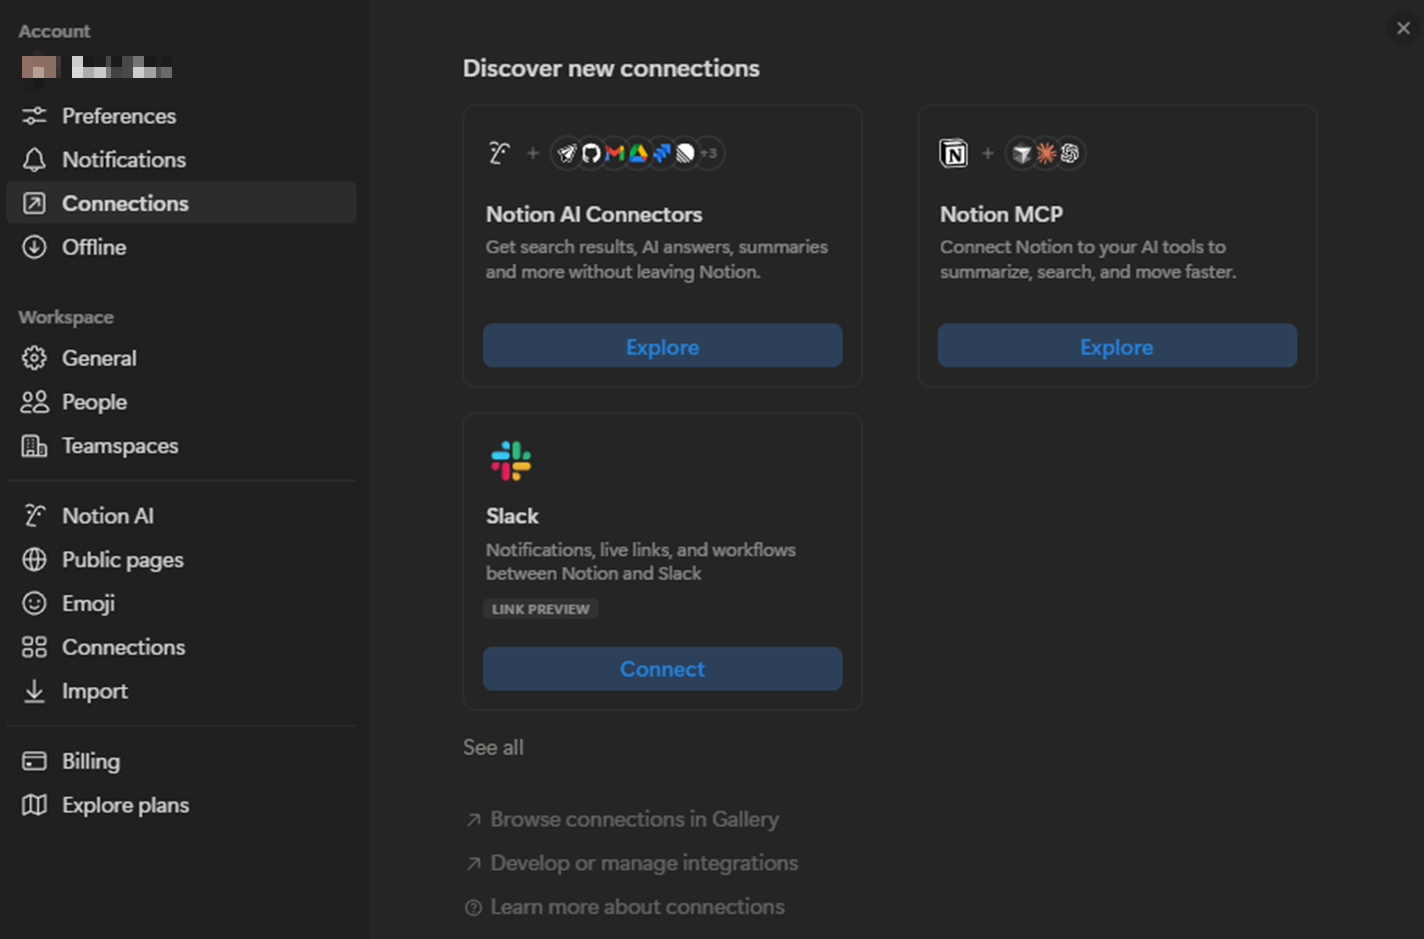Explore Notion AI Connectors

pos(662,346)
